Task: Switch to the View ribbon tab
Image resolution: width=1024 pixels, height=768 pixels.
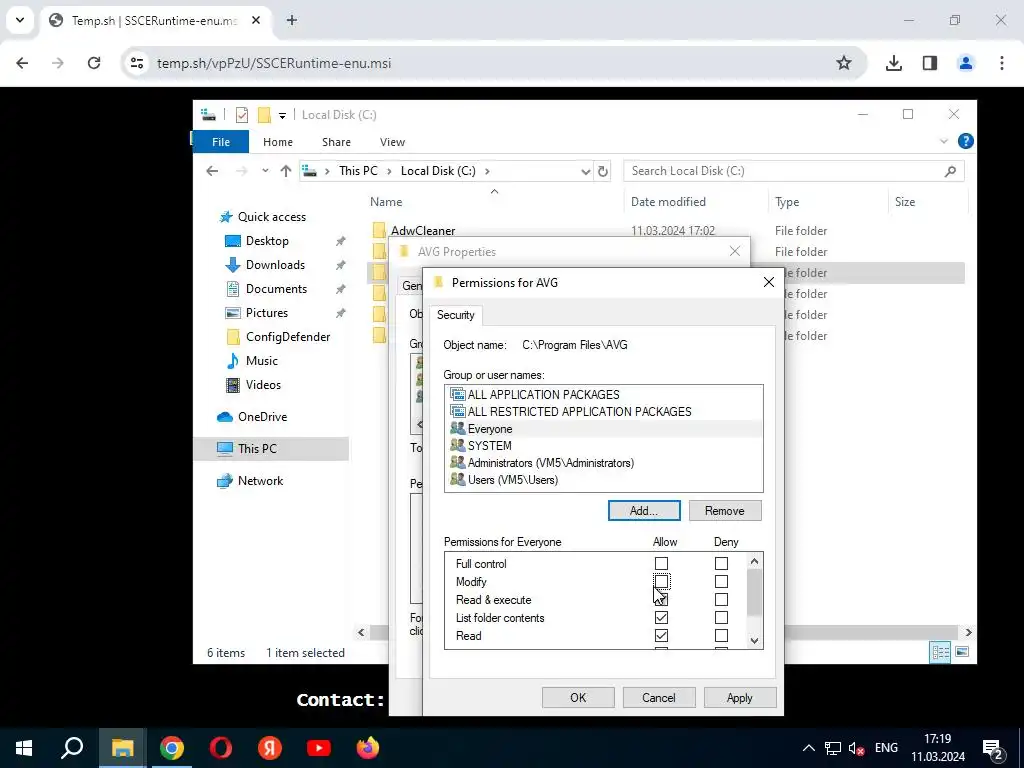Action: pyautogui.click(x=392, y=142)
